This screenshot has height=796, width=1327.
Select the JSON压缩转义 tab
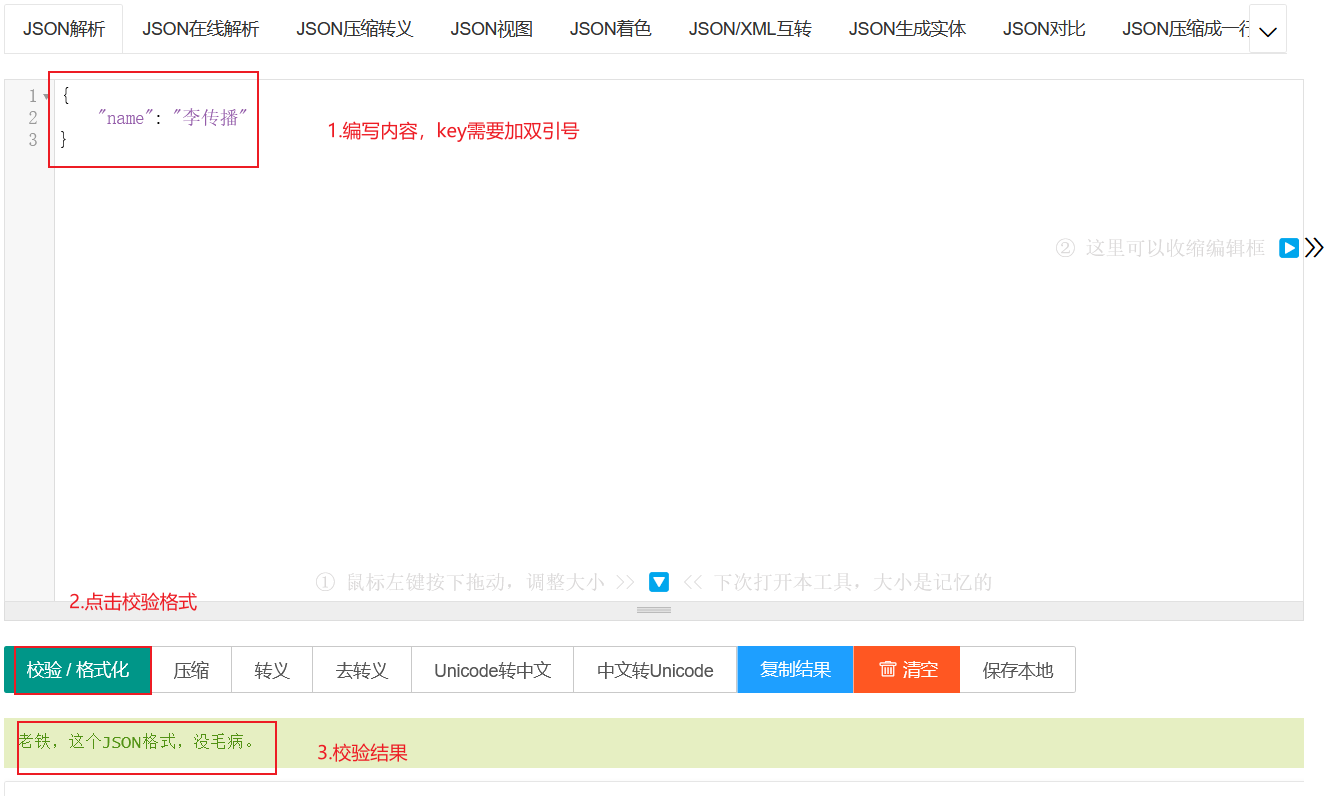tap(354, 29)
